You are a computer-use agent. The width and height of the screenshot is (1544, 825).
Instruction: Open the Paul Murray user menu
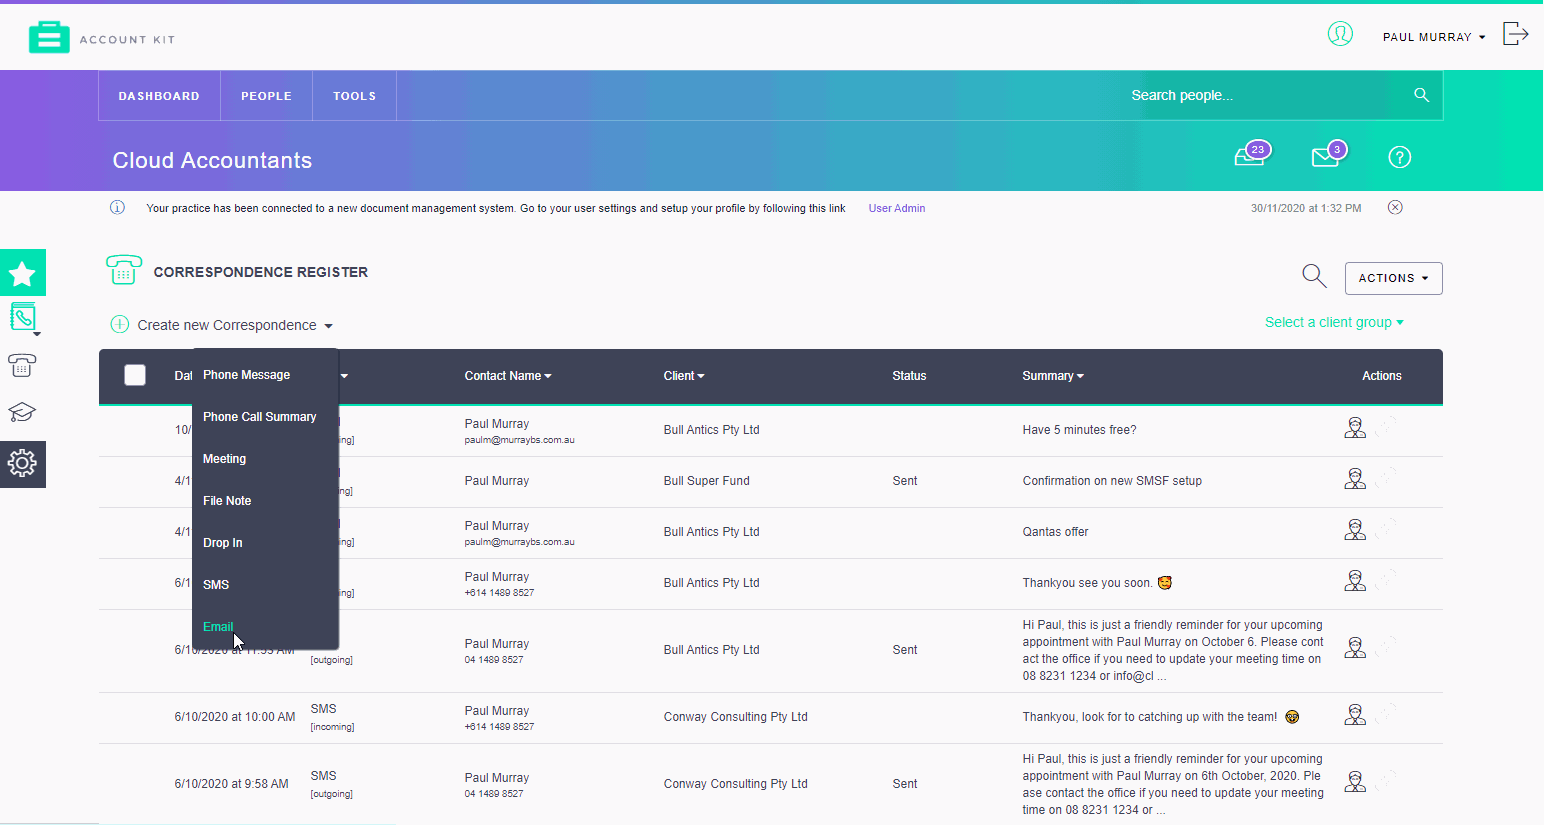coord(1434,37)
